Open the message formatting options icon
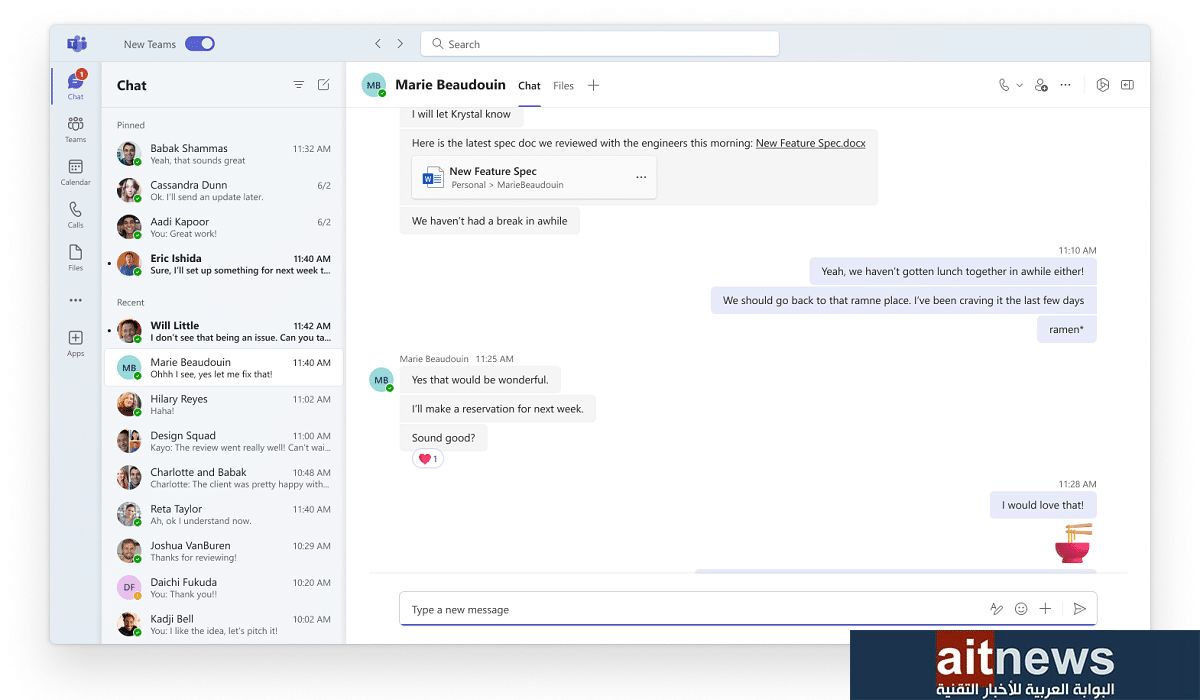1200x700 pixels. 996,609
